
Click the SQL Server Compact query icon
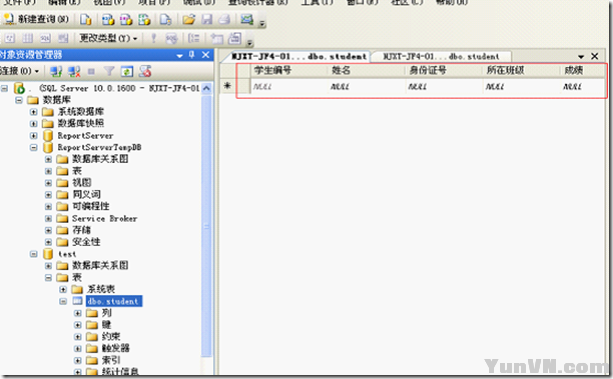tap(166, 19)
